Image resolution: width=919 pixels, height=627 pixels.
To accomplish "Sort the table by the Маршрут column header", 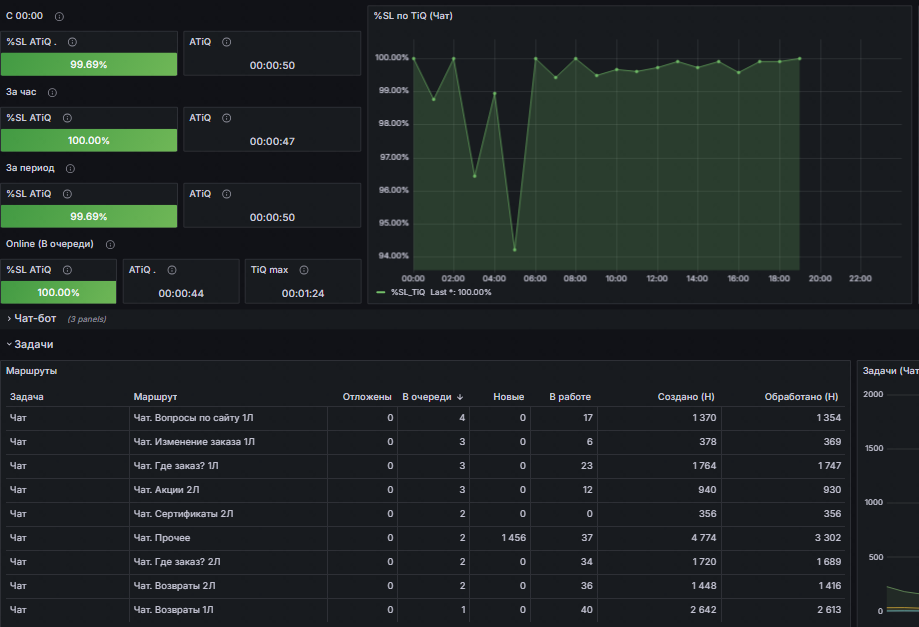I will click(155, 397).
